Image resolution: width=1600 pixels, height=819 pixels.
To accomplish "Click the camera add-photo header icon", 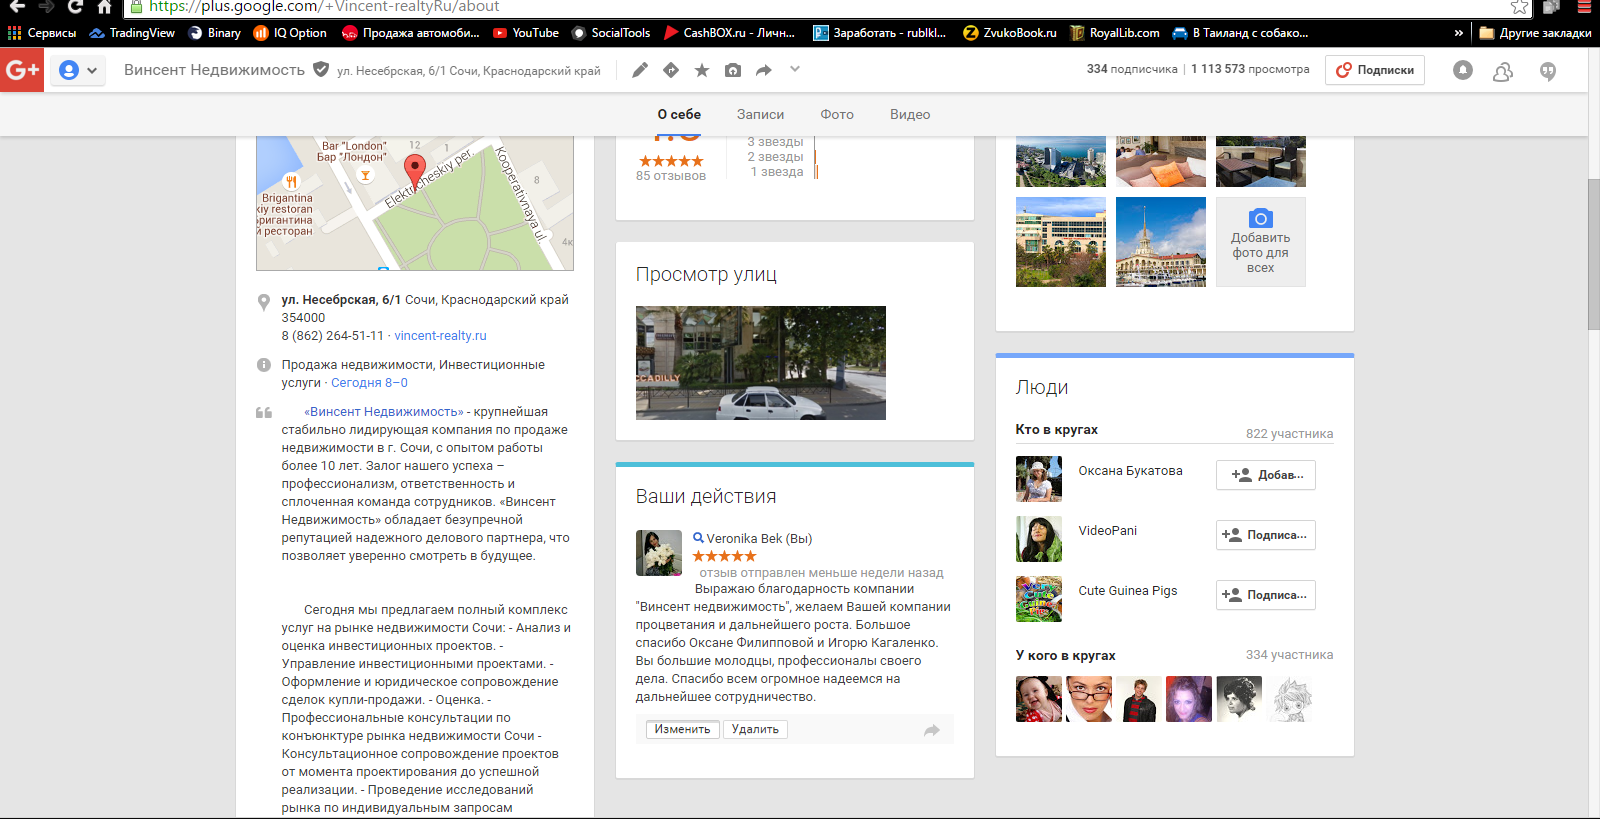I will point(733,70).
